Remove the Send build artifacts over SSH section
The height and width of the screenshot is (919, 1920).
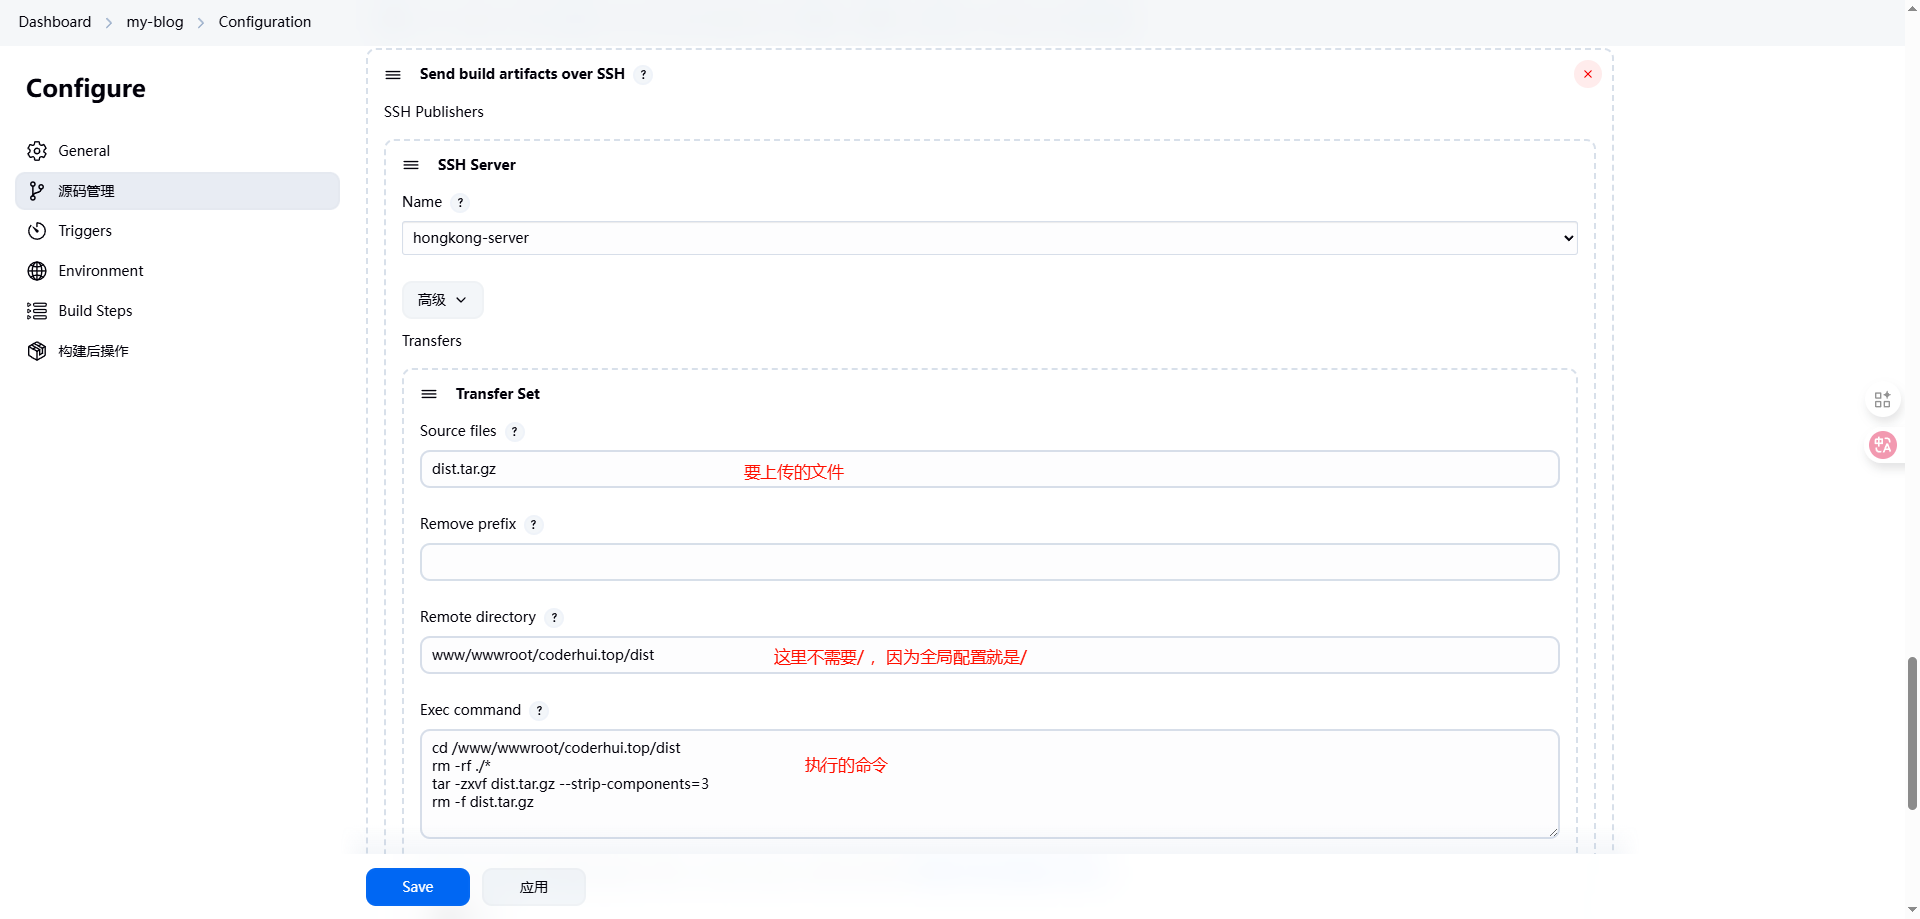(1587, 74)
